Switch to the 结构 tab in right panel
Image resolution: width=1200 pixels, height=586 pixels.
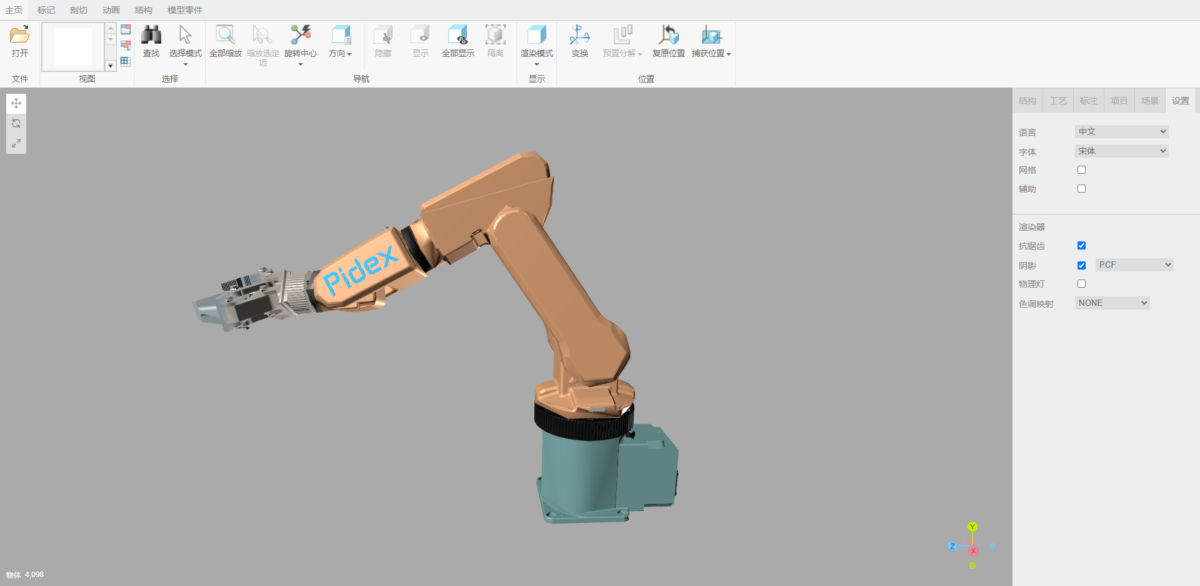(1027, 101)
